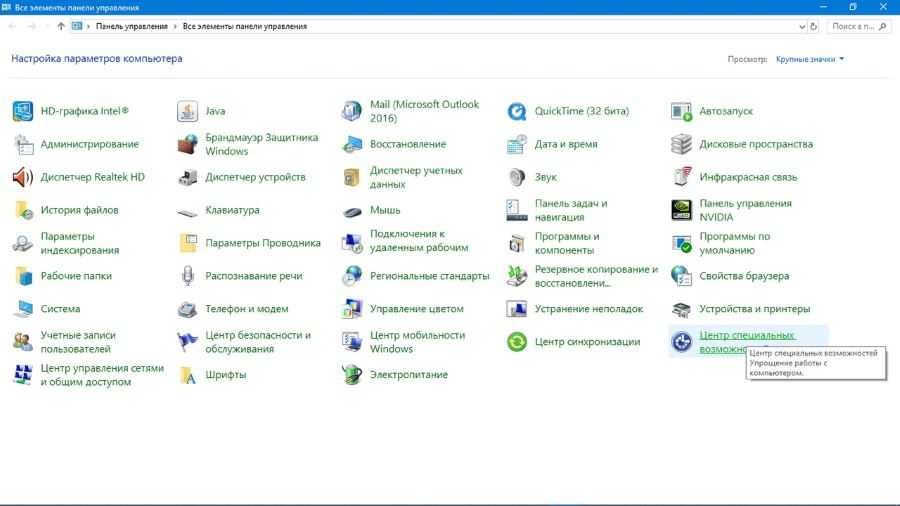Open Диспетчер Realtek HD speaker icon

point(23,177)
